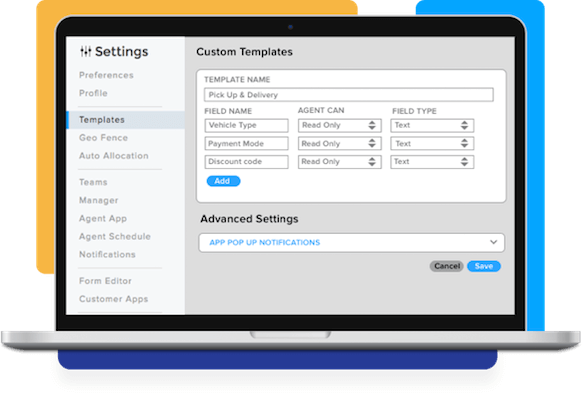
Task: Open Notifications settings
Action: point(107,255)
